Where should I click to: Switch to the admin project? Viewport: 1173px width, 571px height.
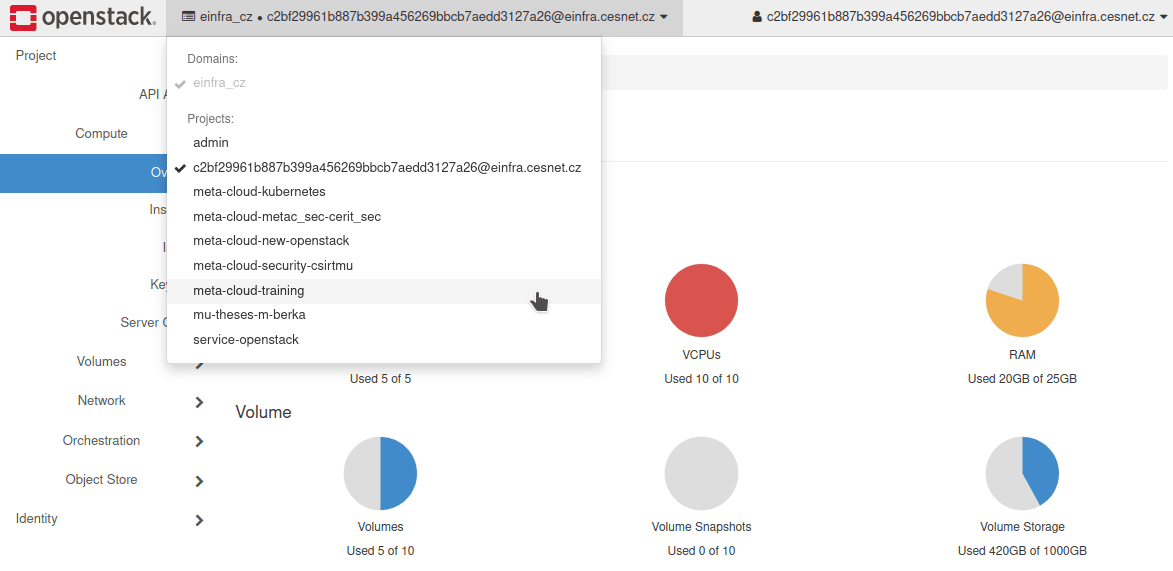[211, 143]
